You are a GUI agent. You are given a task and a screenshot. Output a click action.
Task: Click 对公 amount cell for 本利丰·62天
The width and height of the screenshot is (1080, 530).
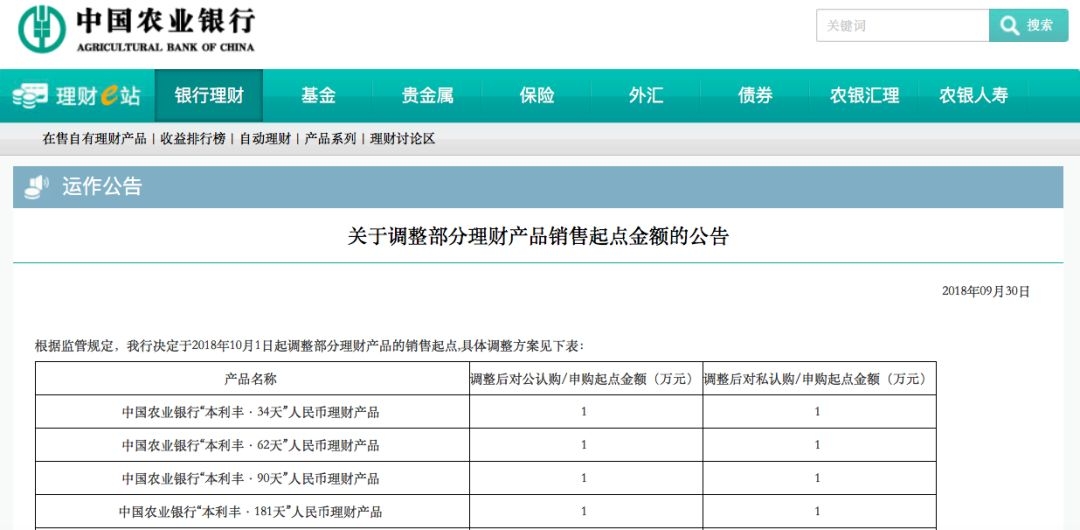[586, 445]
